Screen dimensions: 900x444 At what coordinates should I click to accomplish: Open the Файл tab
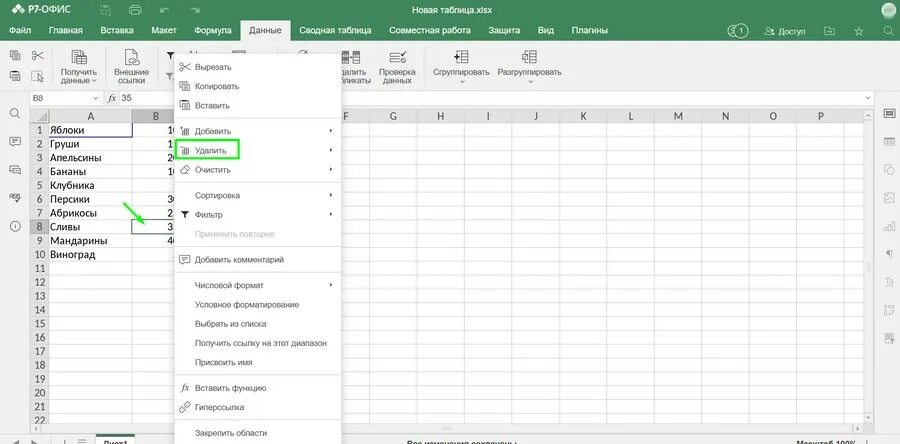click(x=20, y=30)
